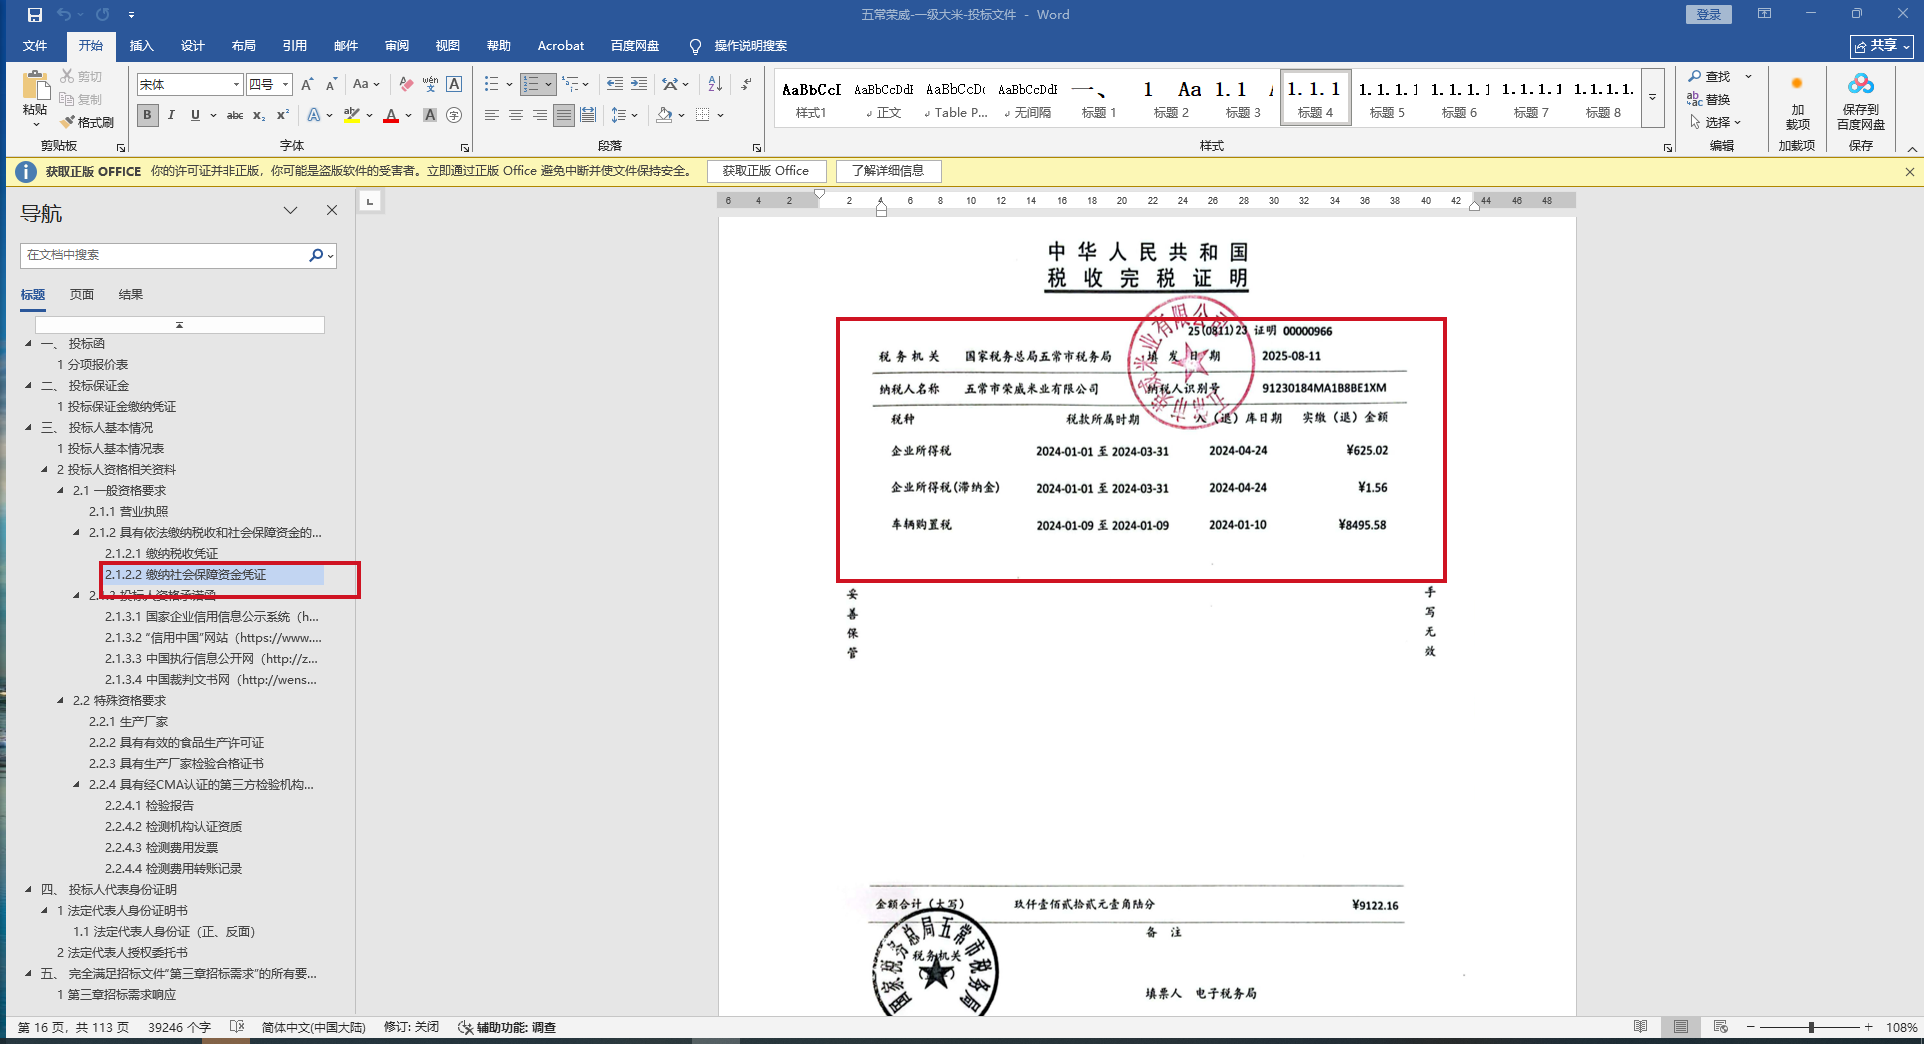Screen dimensions: 1924x1044
Task: Click the Increase Indent icon
Action: 639,84
